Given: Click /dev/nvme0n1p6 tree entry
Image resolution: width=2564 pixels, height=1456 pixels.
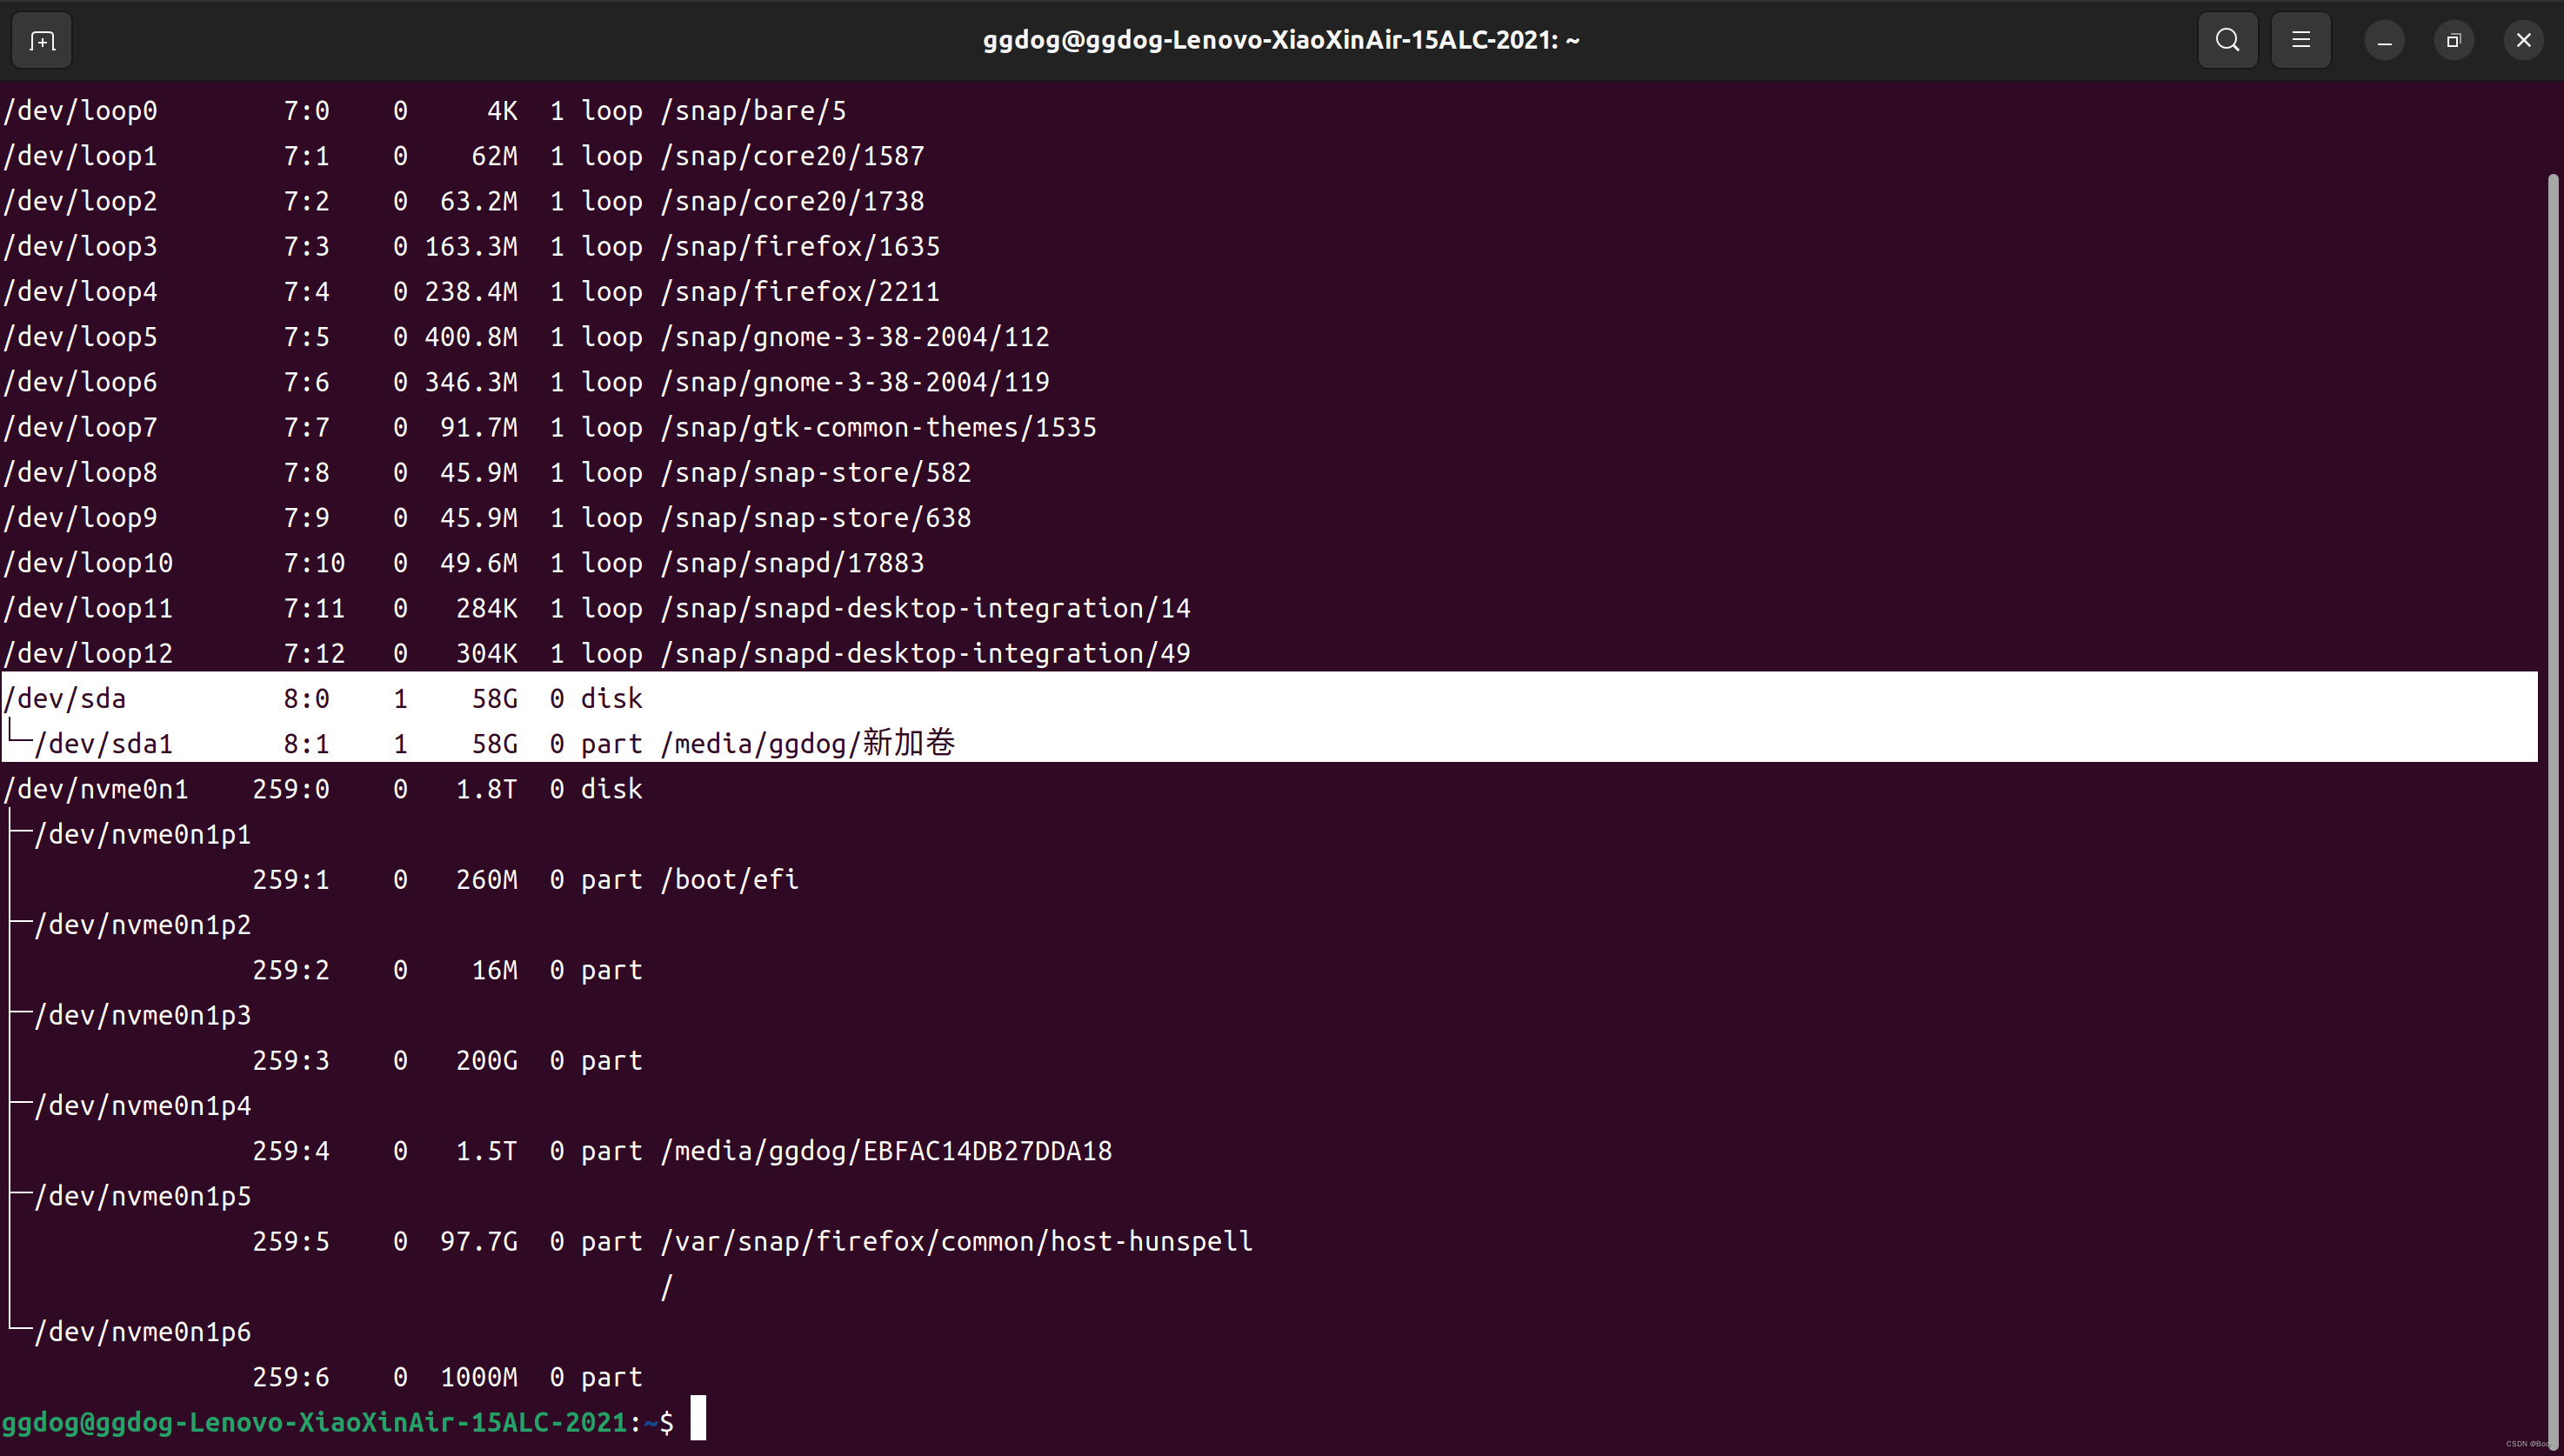Looking at the screenshot, I should click(x=142, y=1332).
